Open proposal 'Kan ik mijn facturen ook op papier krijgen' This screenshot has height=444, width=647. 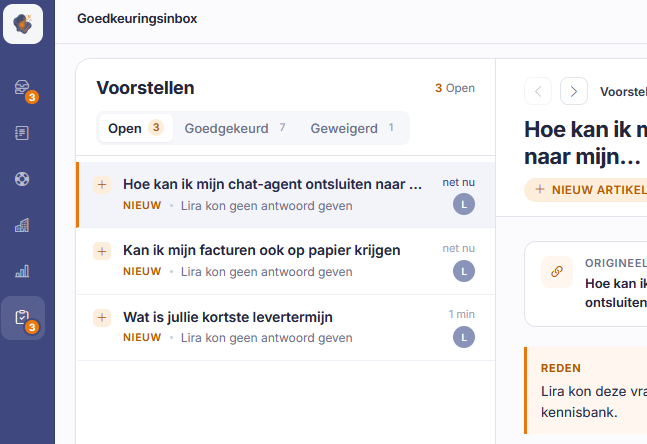point(286,261)
